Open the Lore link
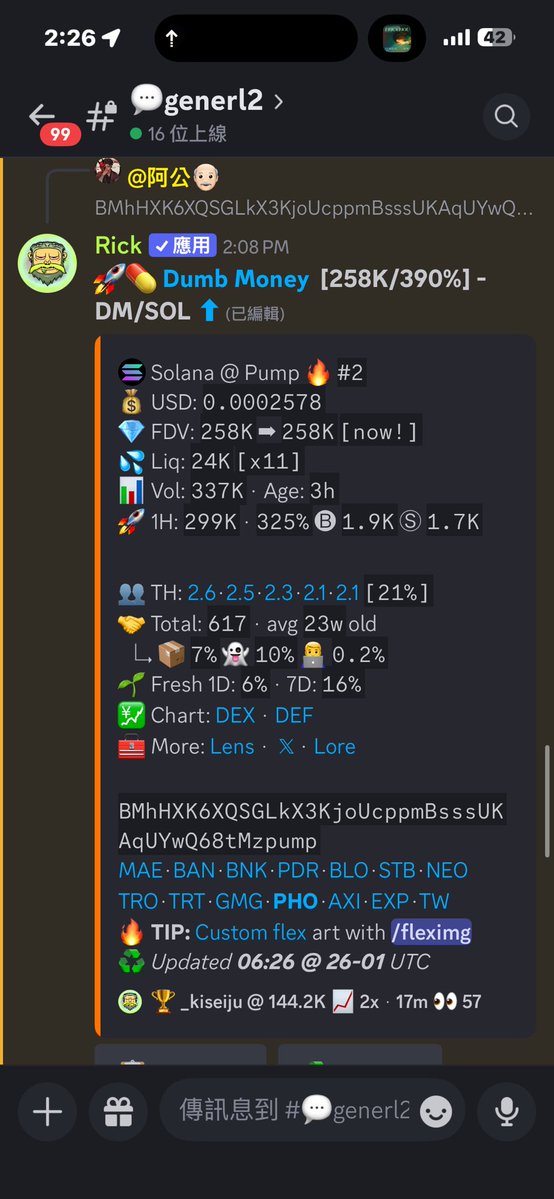This screenshot has height=1199, width=554. pyautogui.click(x=334, y=746)
